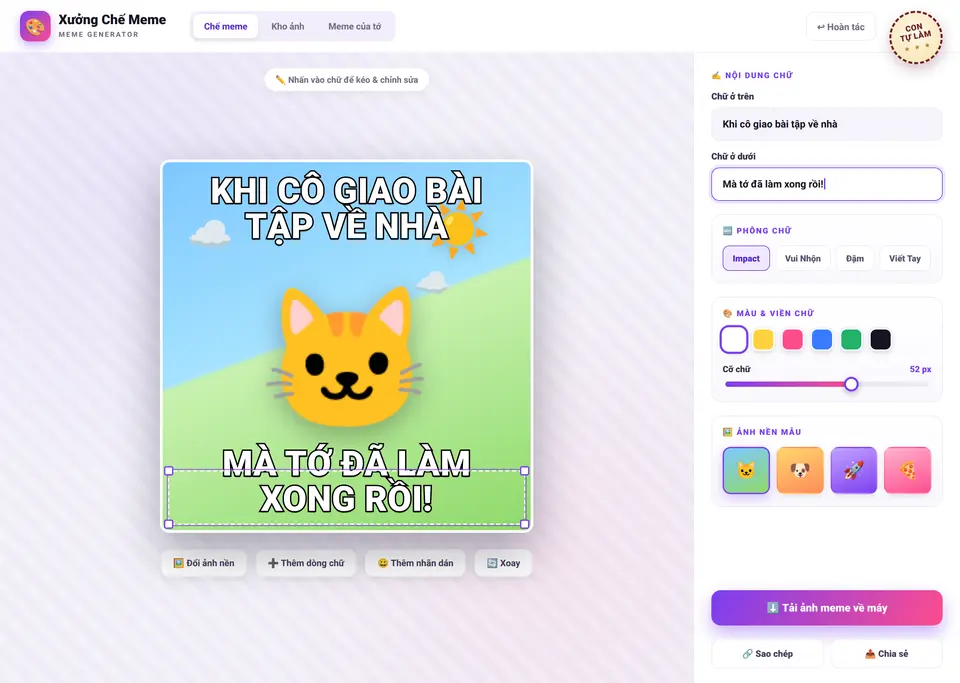The height and width of the screenshot is (683, 960).
Task: Click the 'Nhấn vào chữ để kéo & chỉnh sửa' hint
Action: click(x=347, y=80)
